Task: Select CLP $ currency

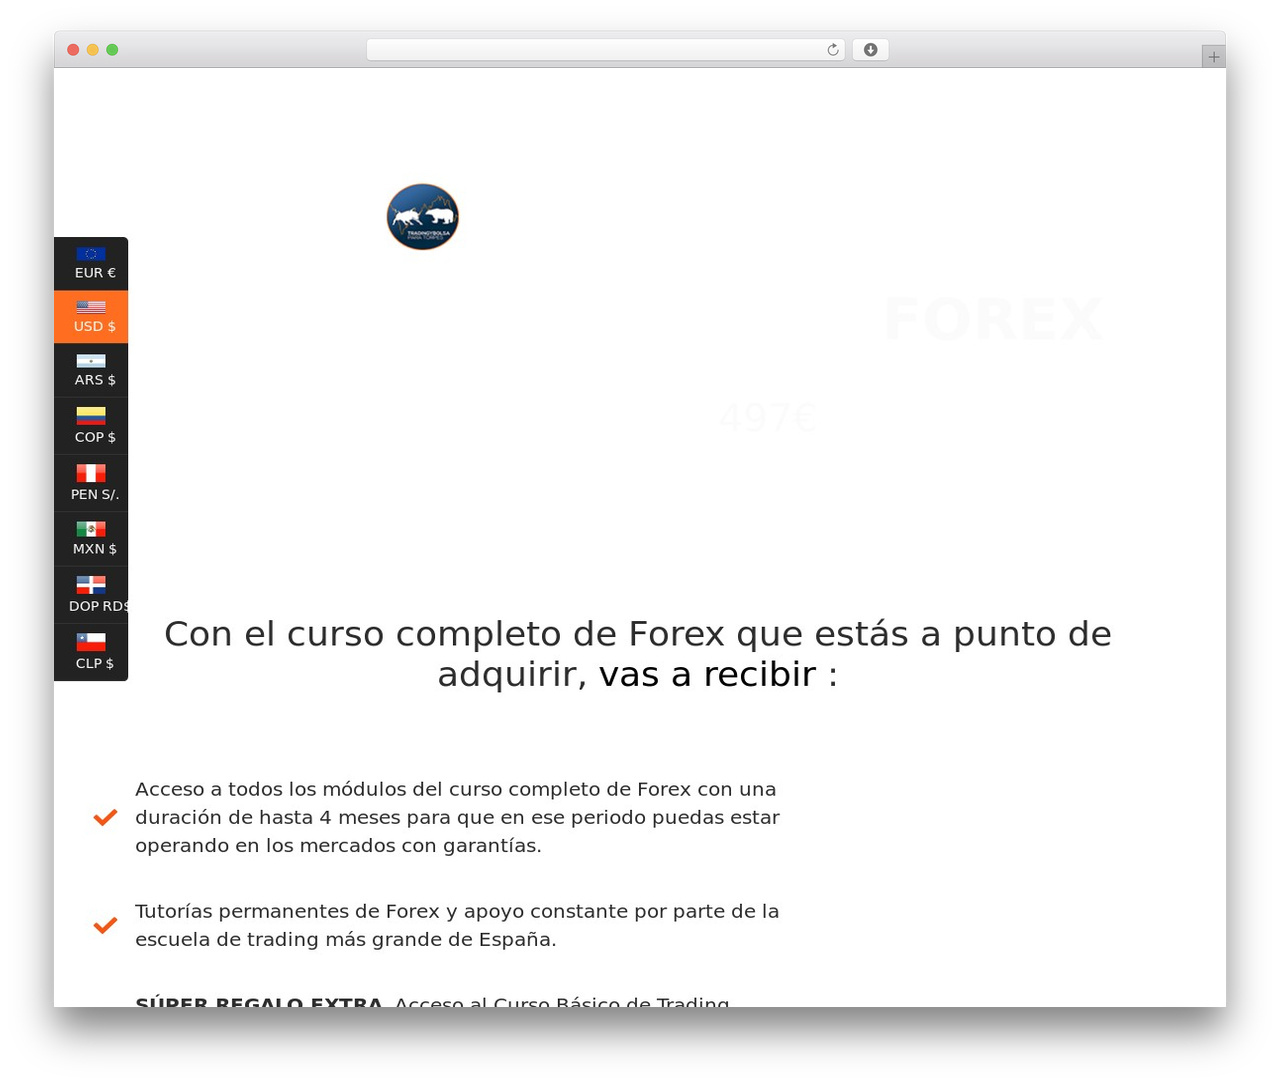Action: tap(91, 652)
